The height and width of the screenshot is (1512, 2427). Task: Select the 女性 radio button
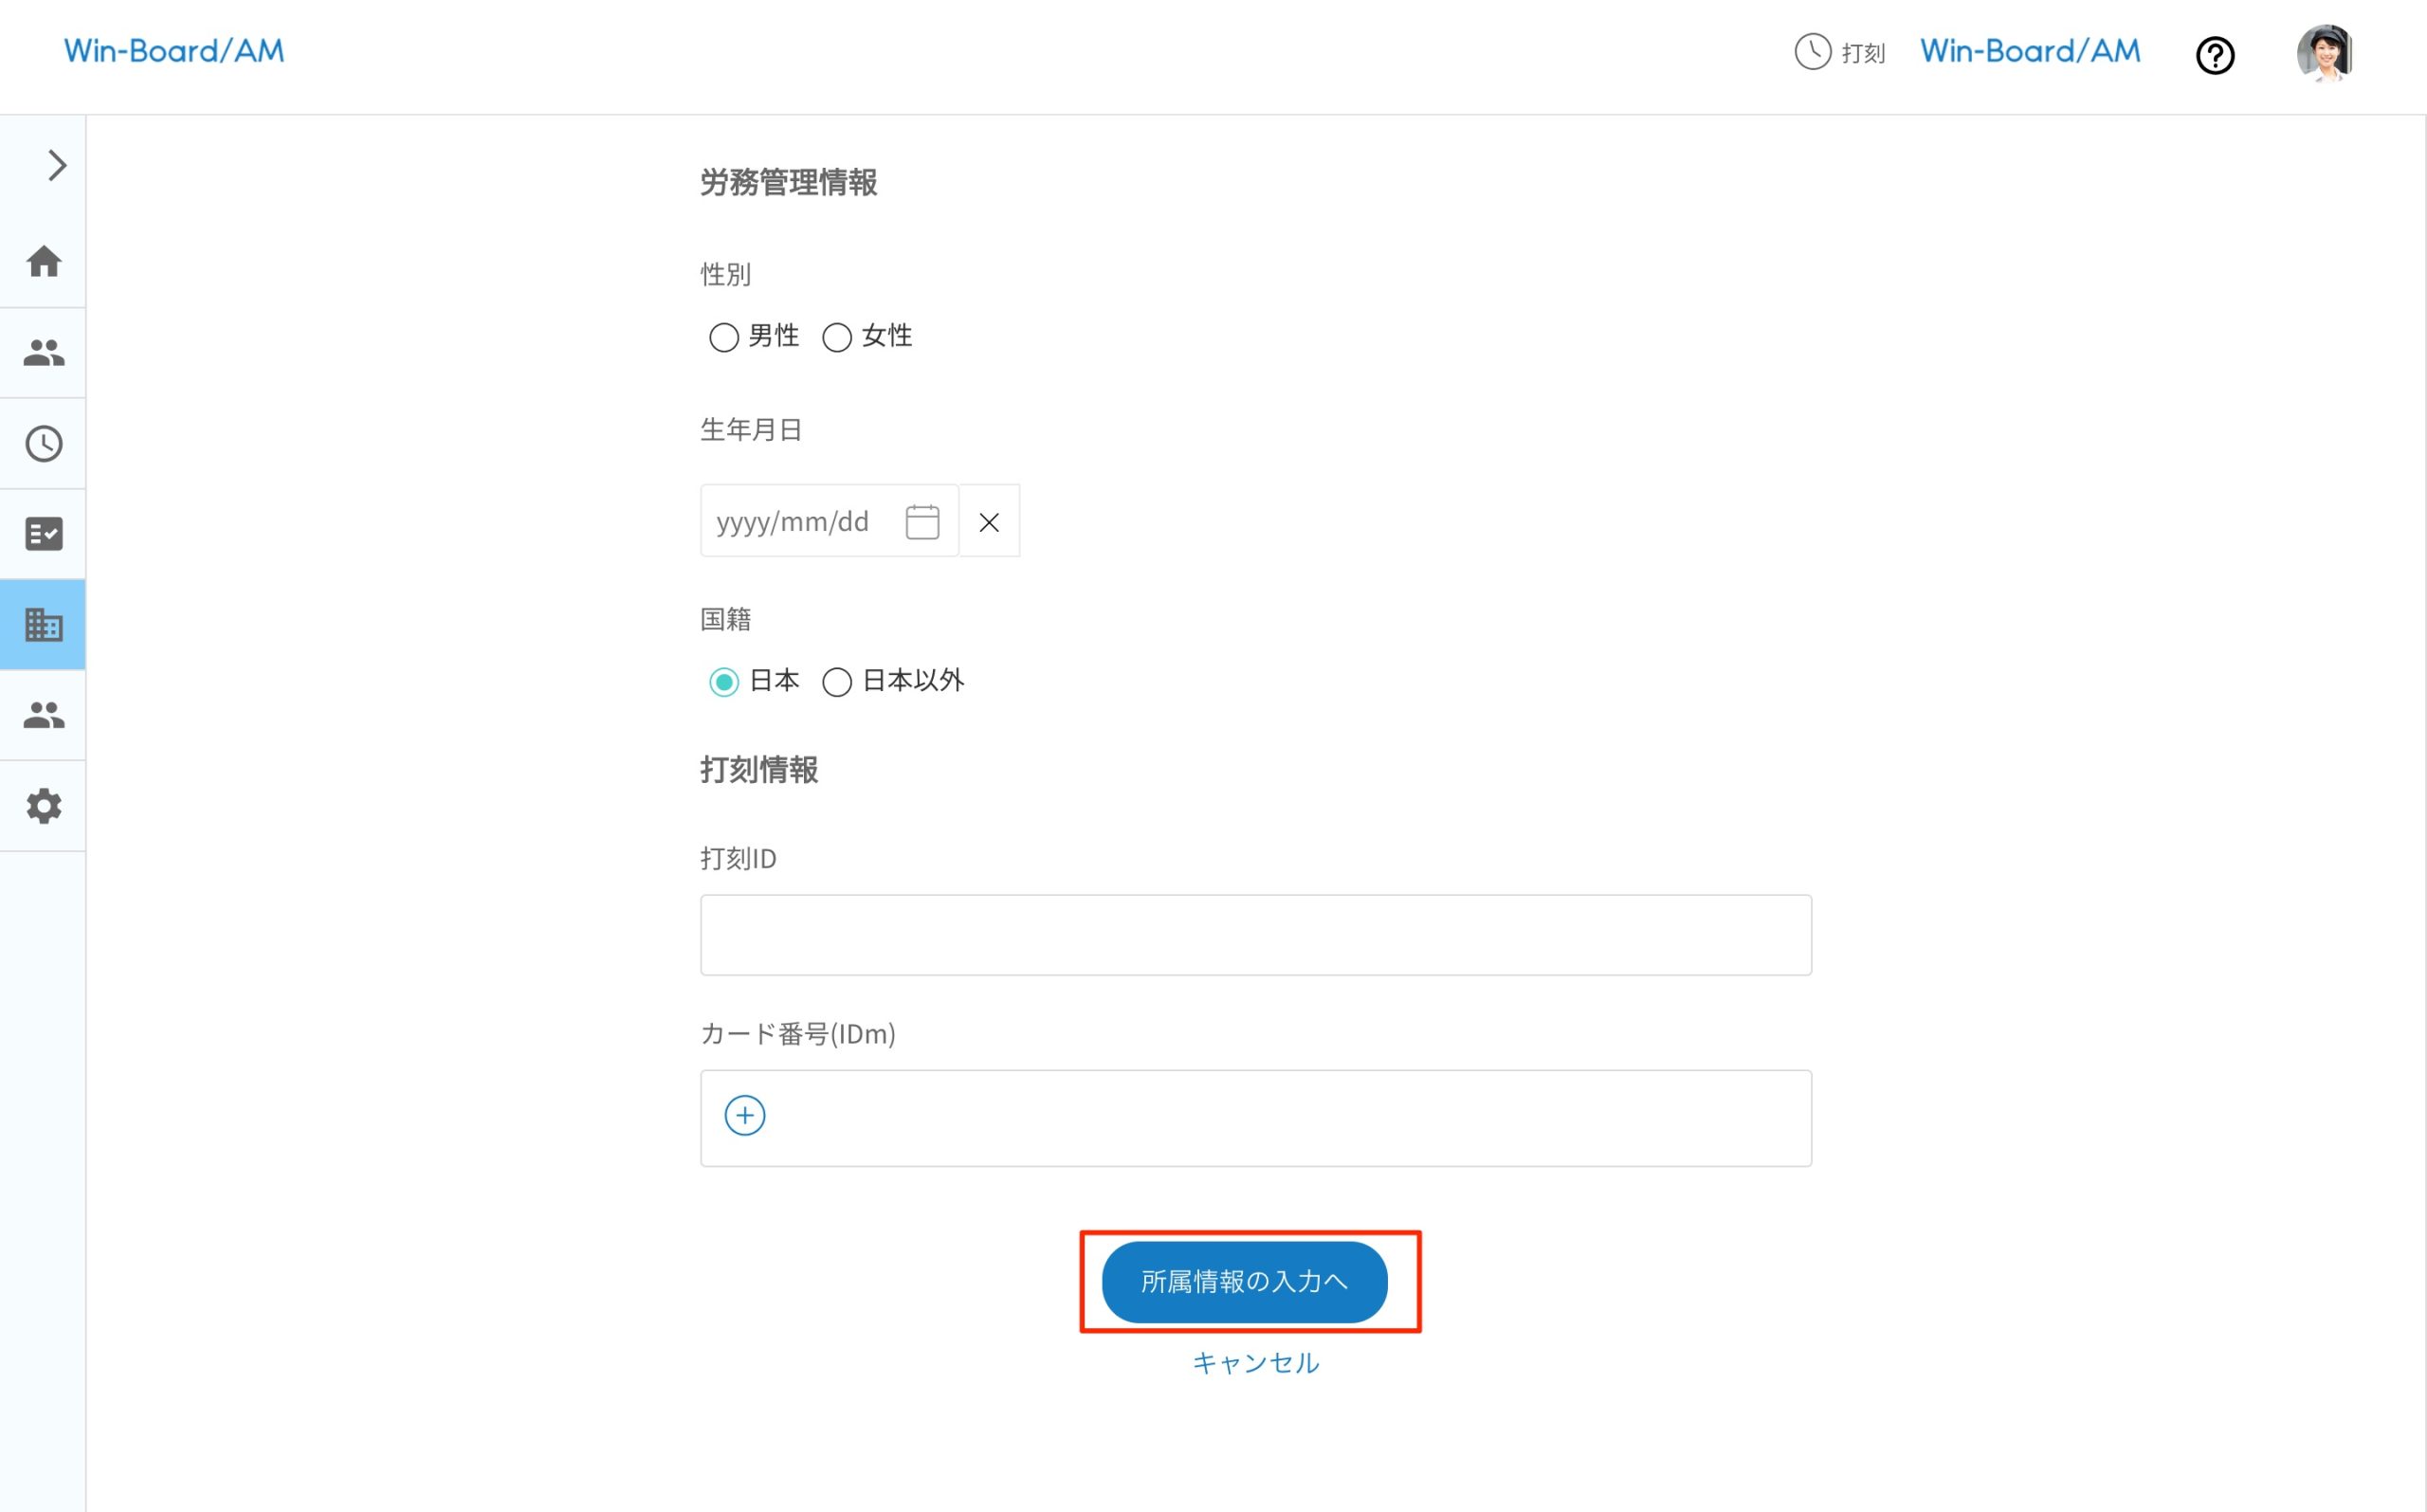(x=837, y=337)
